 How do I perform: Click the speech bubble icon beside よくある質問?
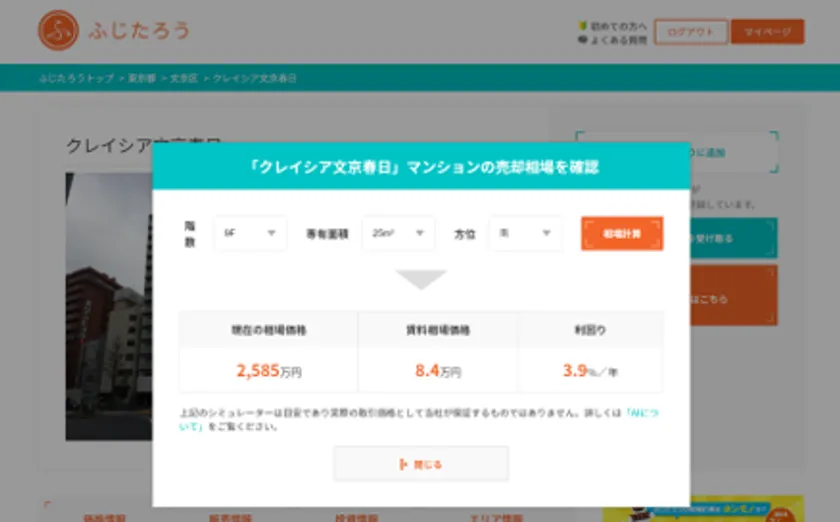[x=583, y=40]
